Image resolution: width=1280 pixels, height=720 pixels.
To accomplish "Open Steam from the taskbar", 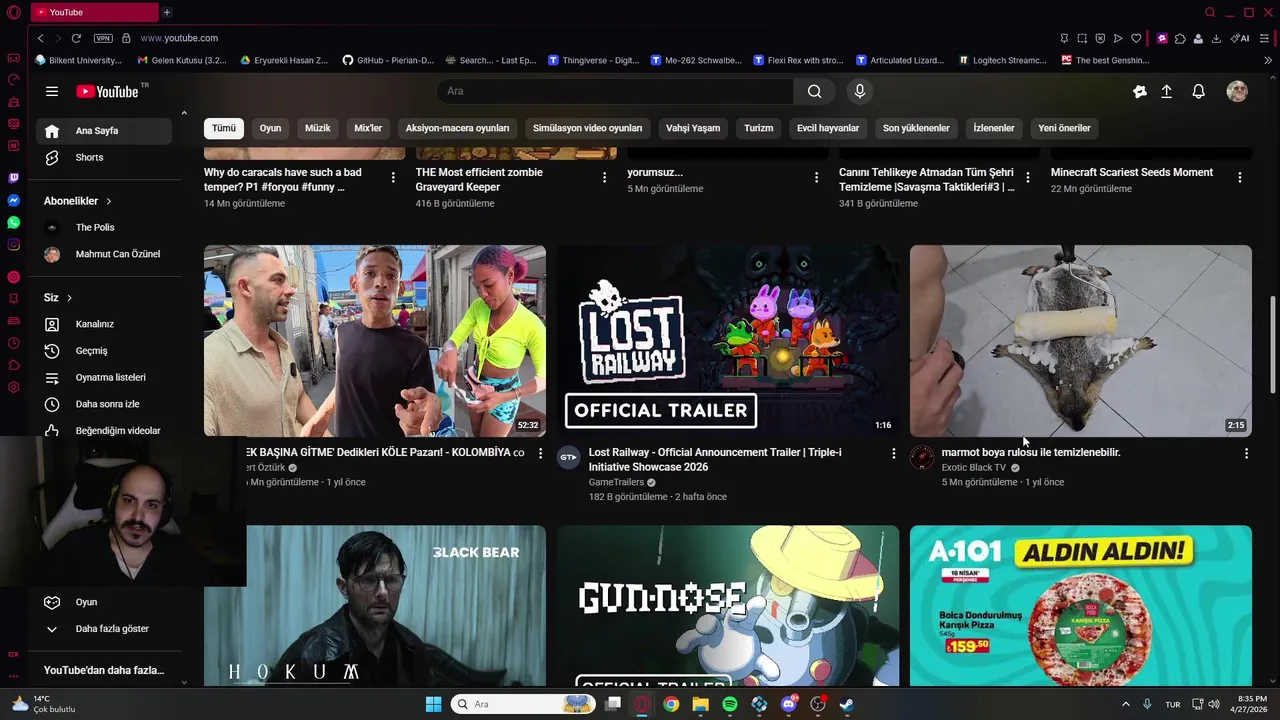I will point(846,704).
